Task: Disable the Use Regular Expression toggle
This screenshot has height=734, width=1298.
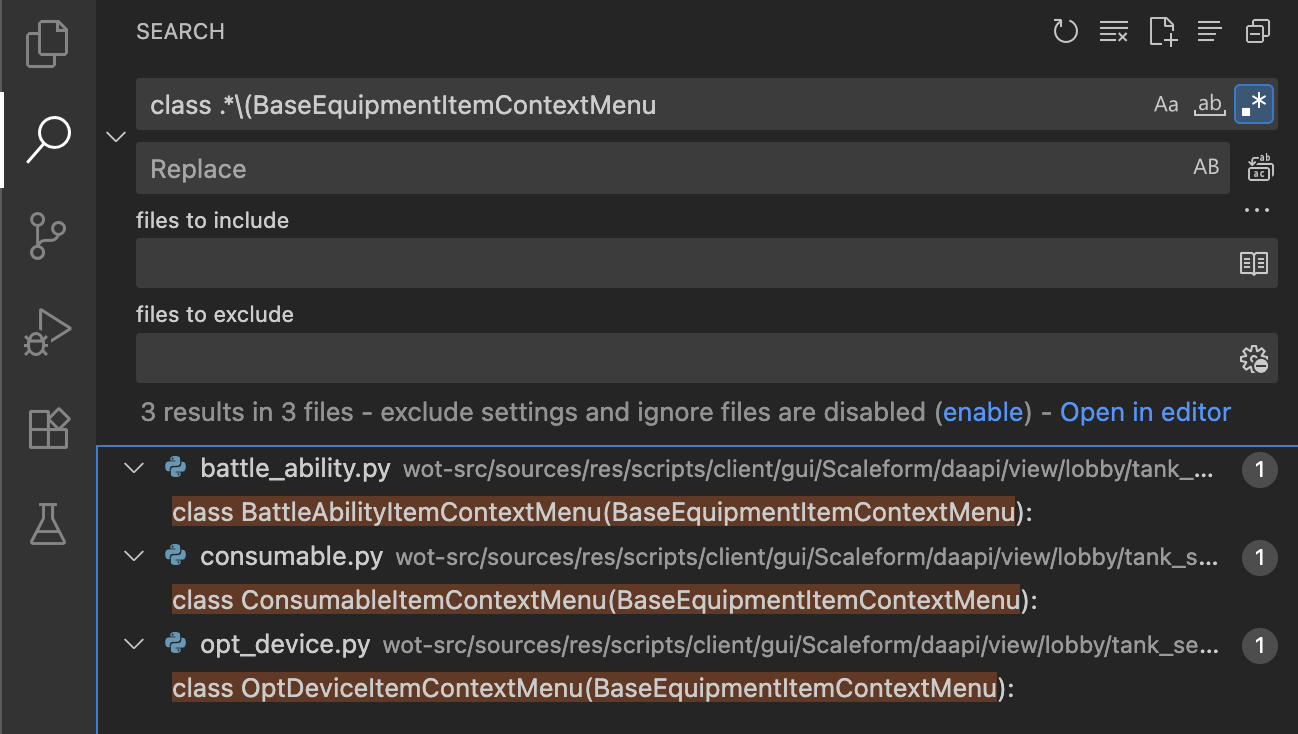Action: pyautogui.click(x=1254, y=104)
